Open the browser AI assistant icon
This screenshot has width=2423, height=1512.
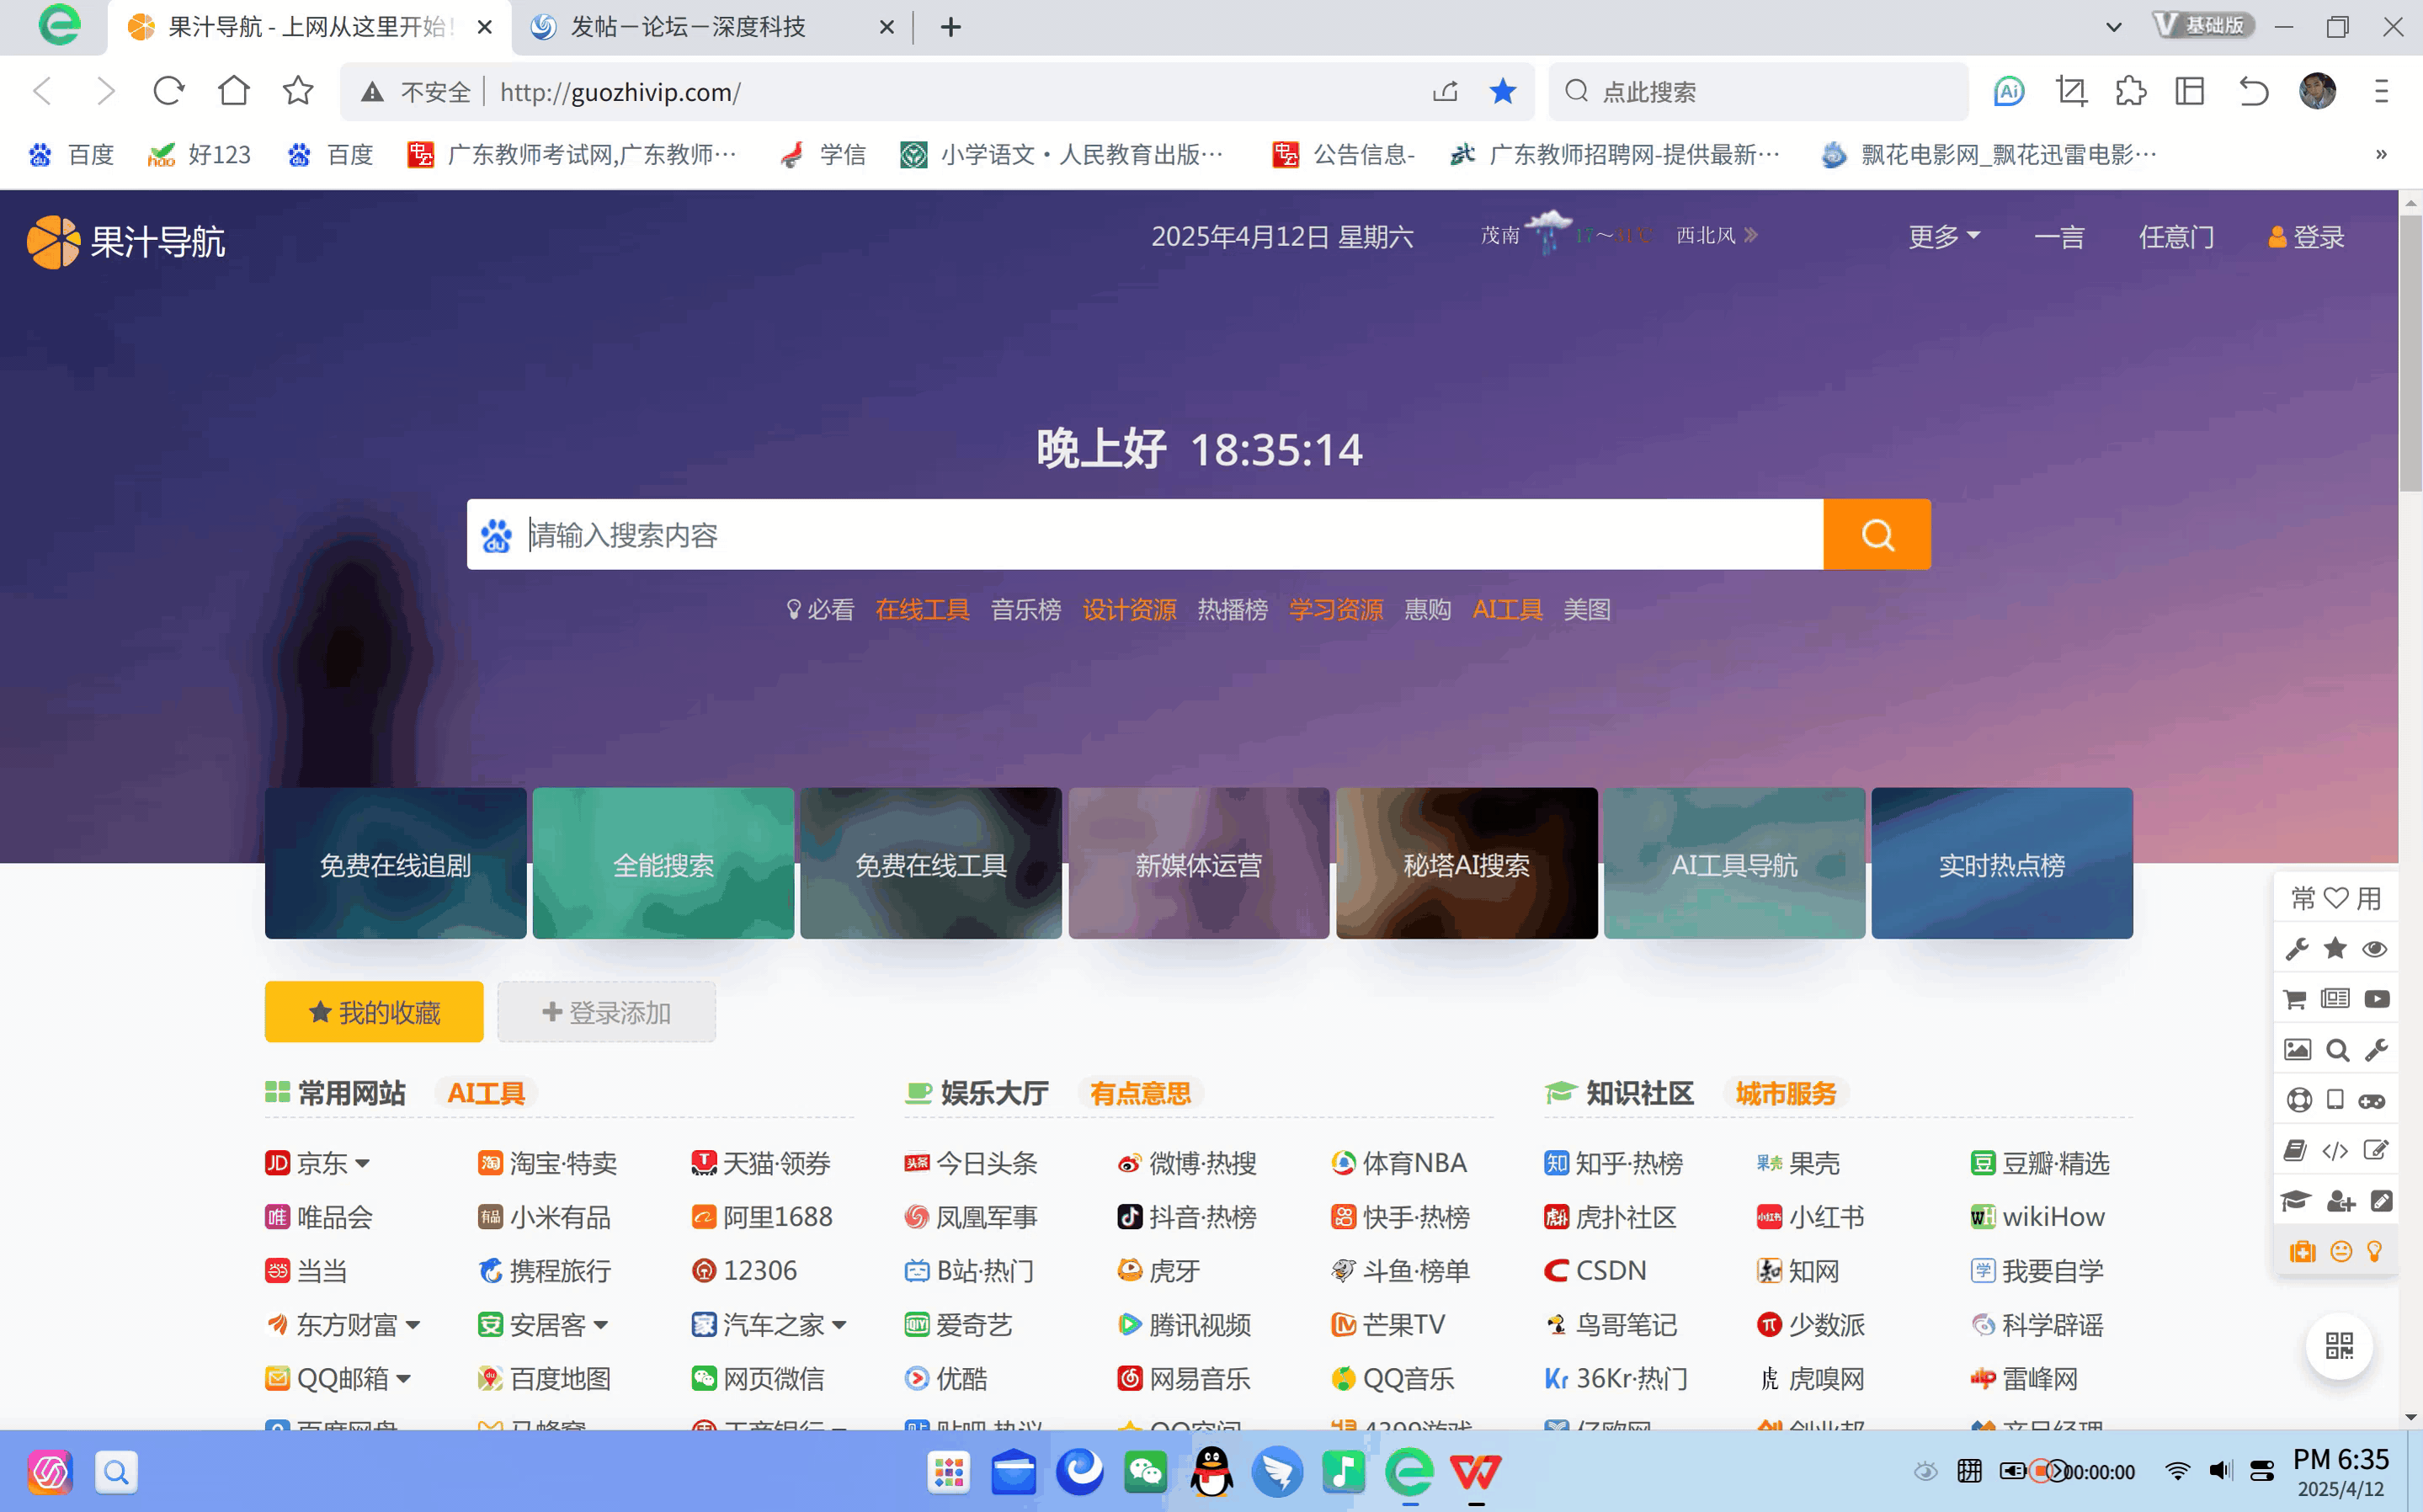[x=2009, y=92]
